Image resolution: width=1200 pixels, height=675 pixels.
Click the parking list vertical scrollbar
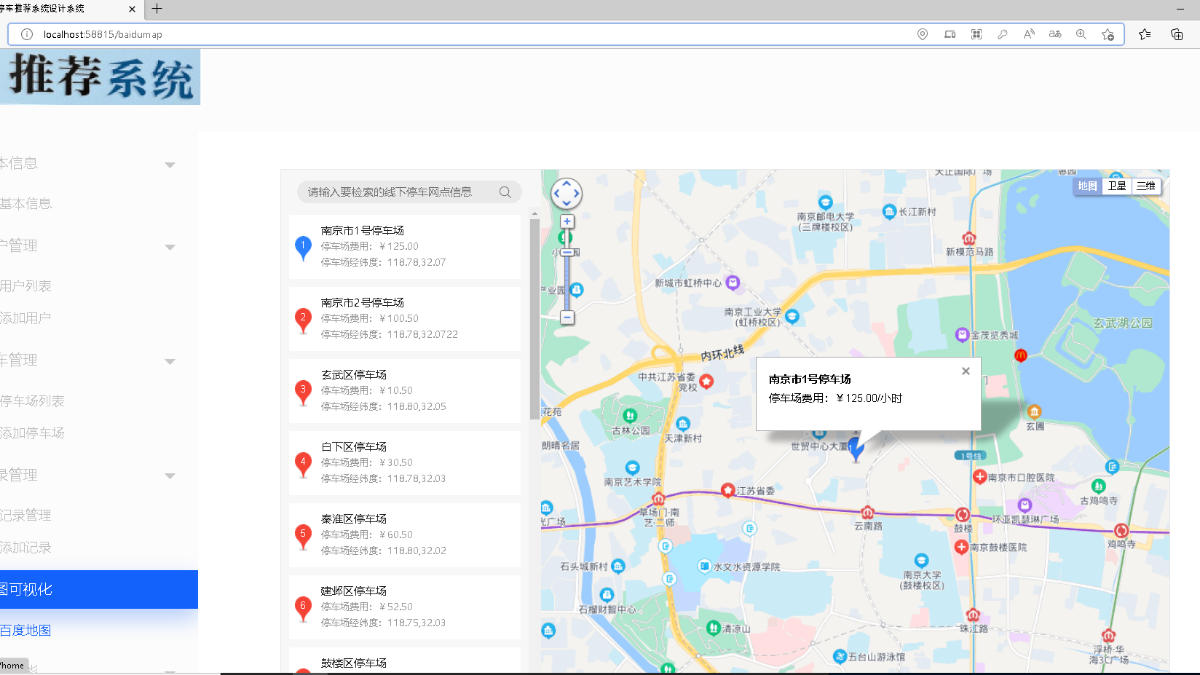(x=535, y=318)
